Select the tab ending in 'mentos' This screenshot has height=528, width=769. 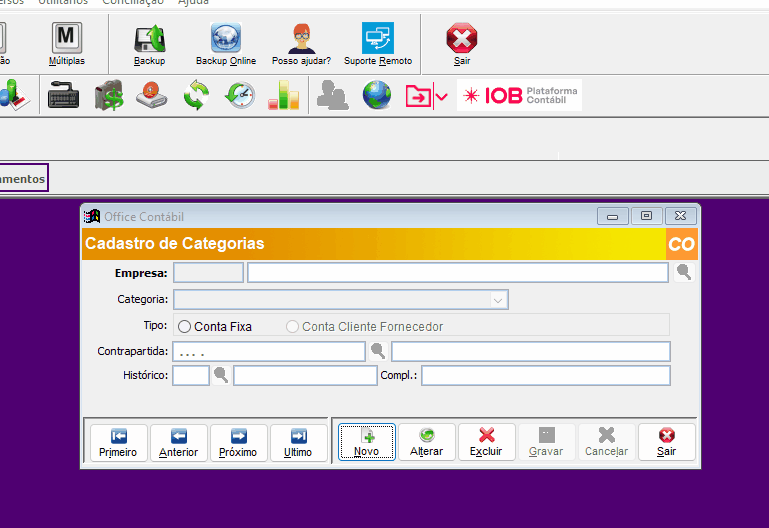point(23,178)
